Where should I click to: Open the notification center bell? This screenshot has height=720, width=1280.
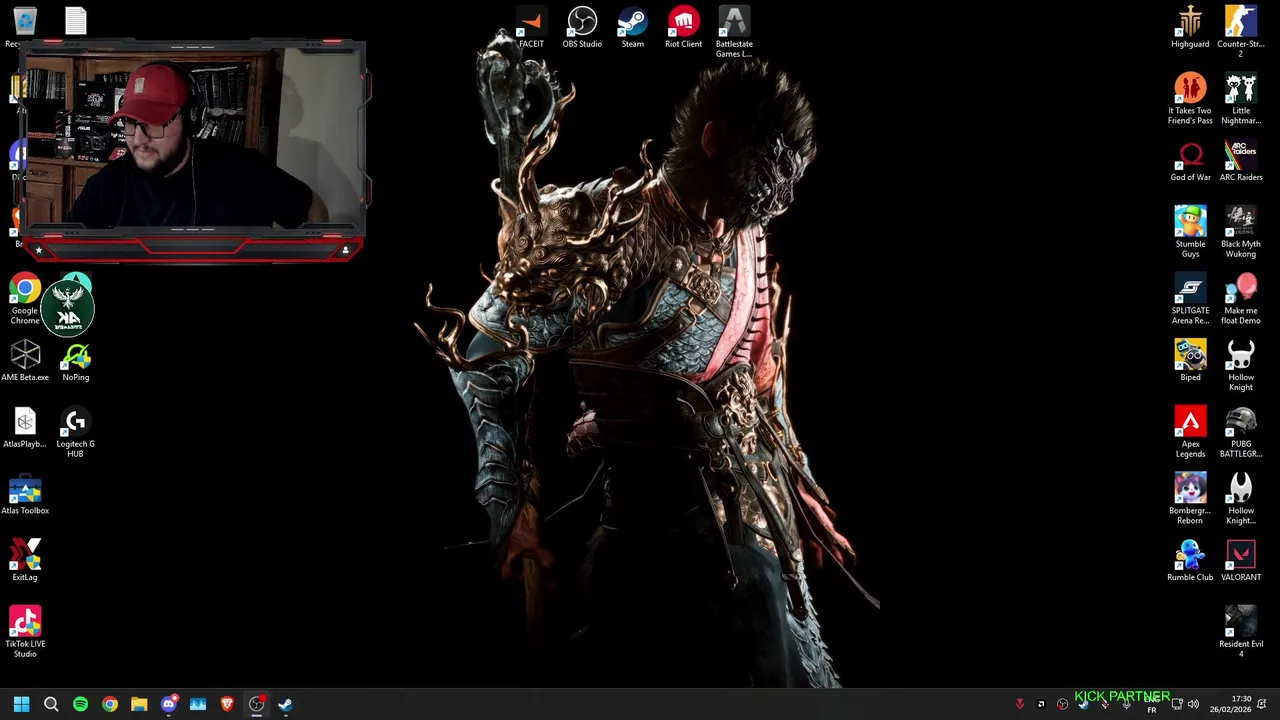pos(1263,704)
